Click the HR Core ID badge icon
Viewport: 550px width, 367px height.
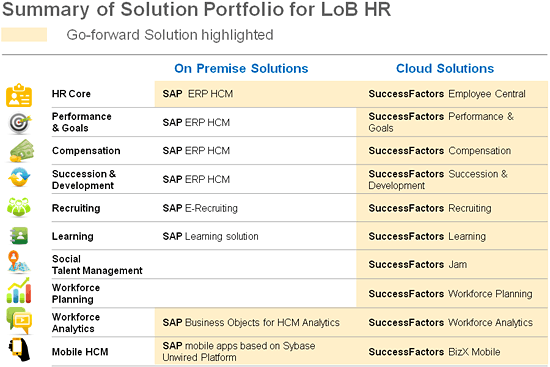tap(19, 95)
